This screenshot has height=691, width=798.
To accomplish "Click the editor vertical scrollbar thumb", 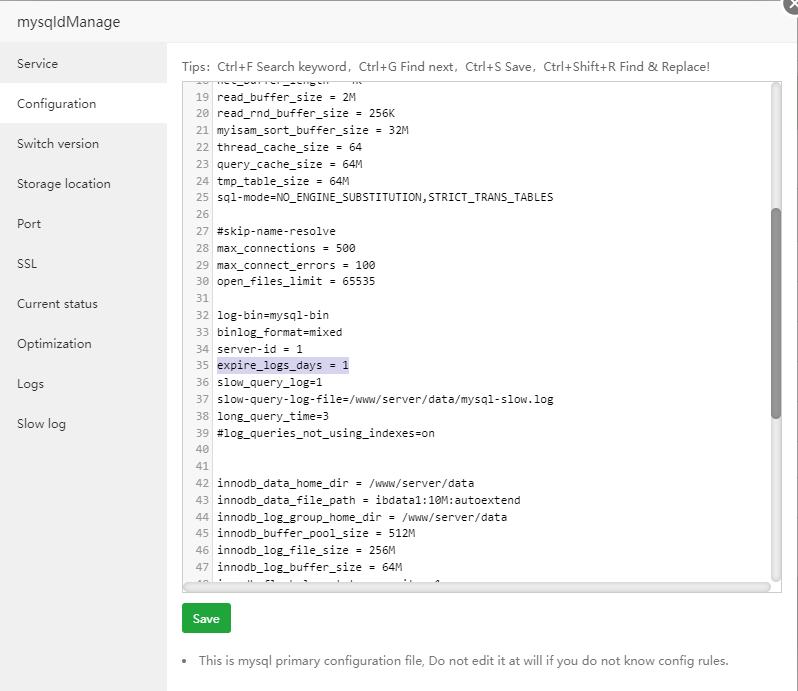I will [x=775, y=313].
